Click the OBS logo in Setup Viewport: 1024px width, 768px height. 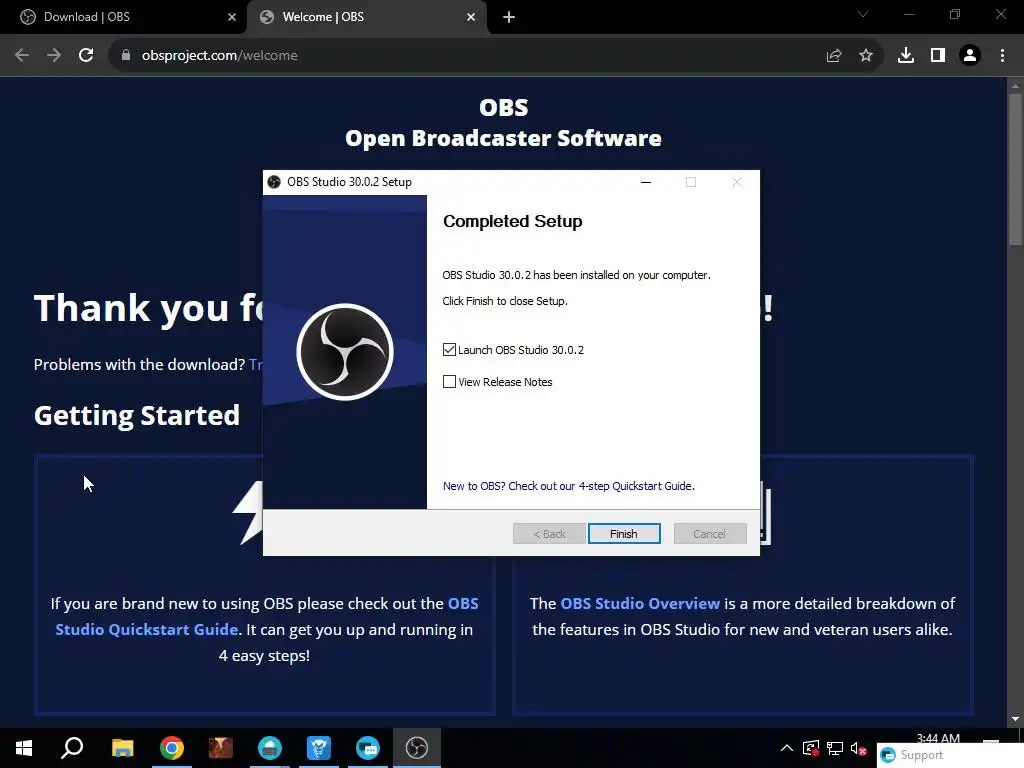[x=345, y=352]
